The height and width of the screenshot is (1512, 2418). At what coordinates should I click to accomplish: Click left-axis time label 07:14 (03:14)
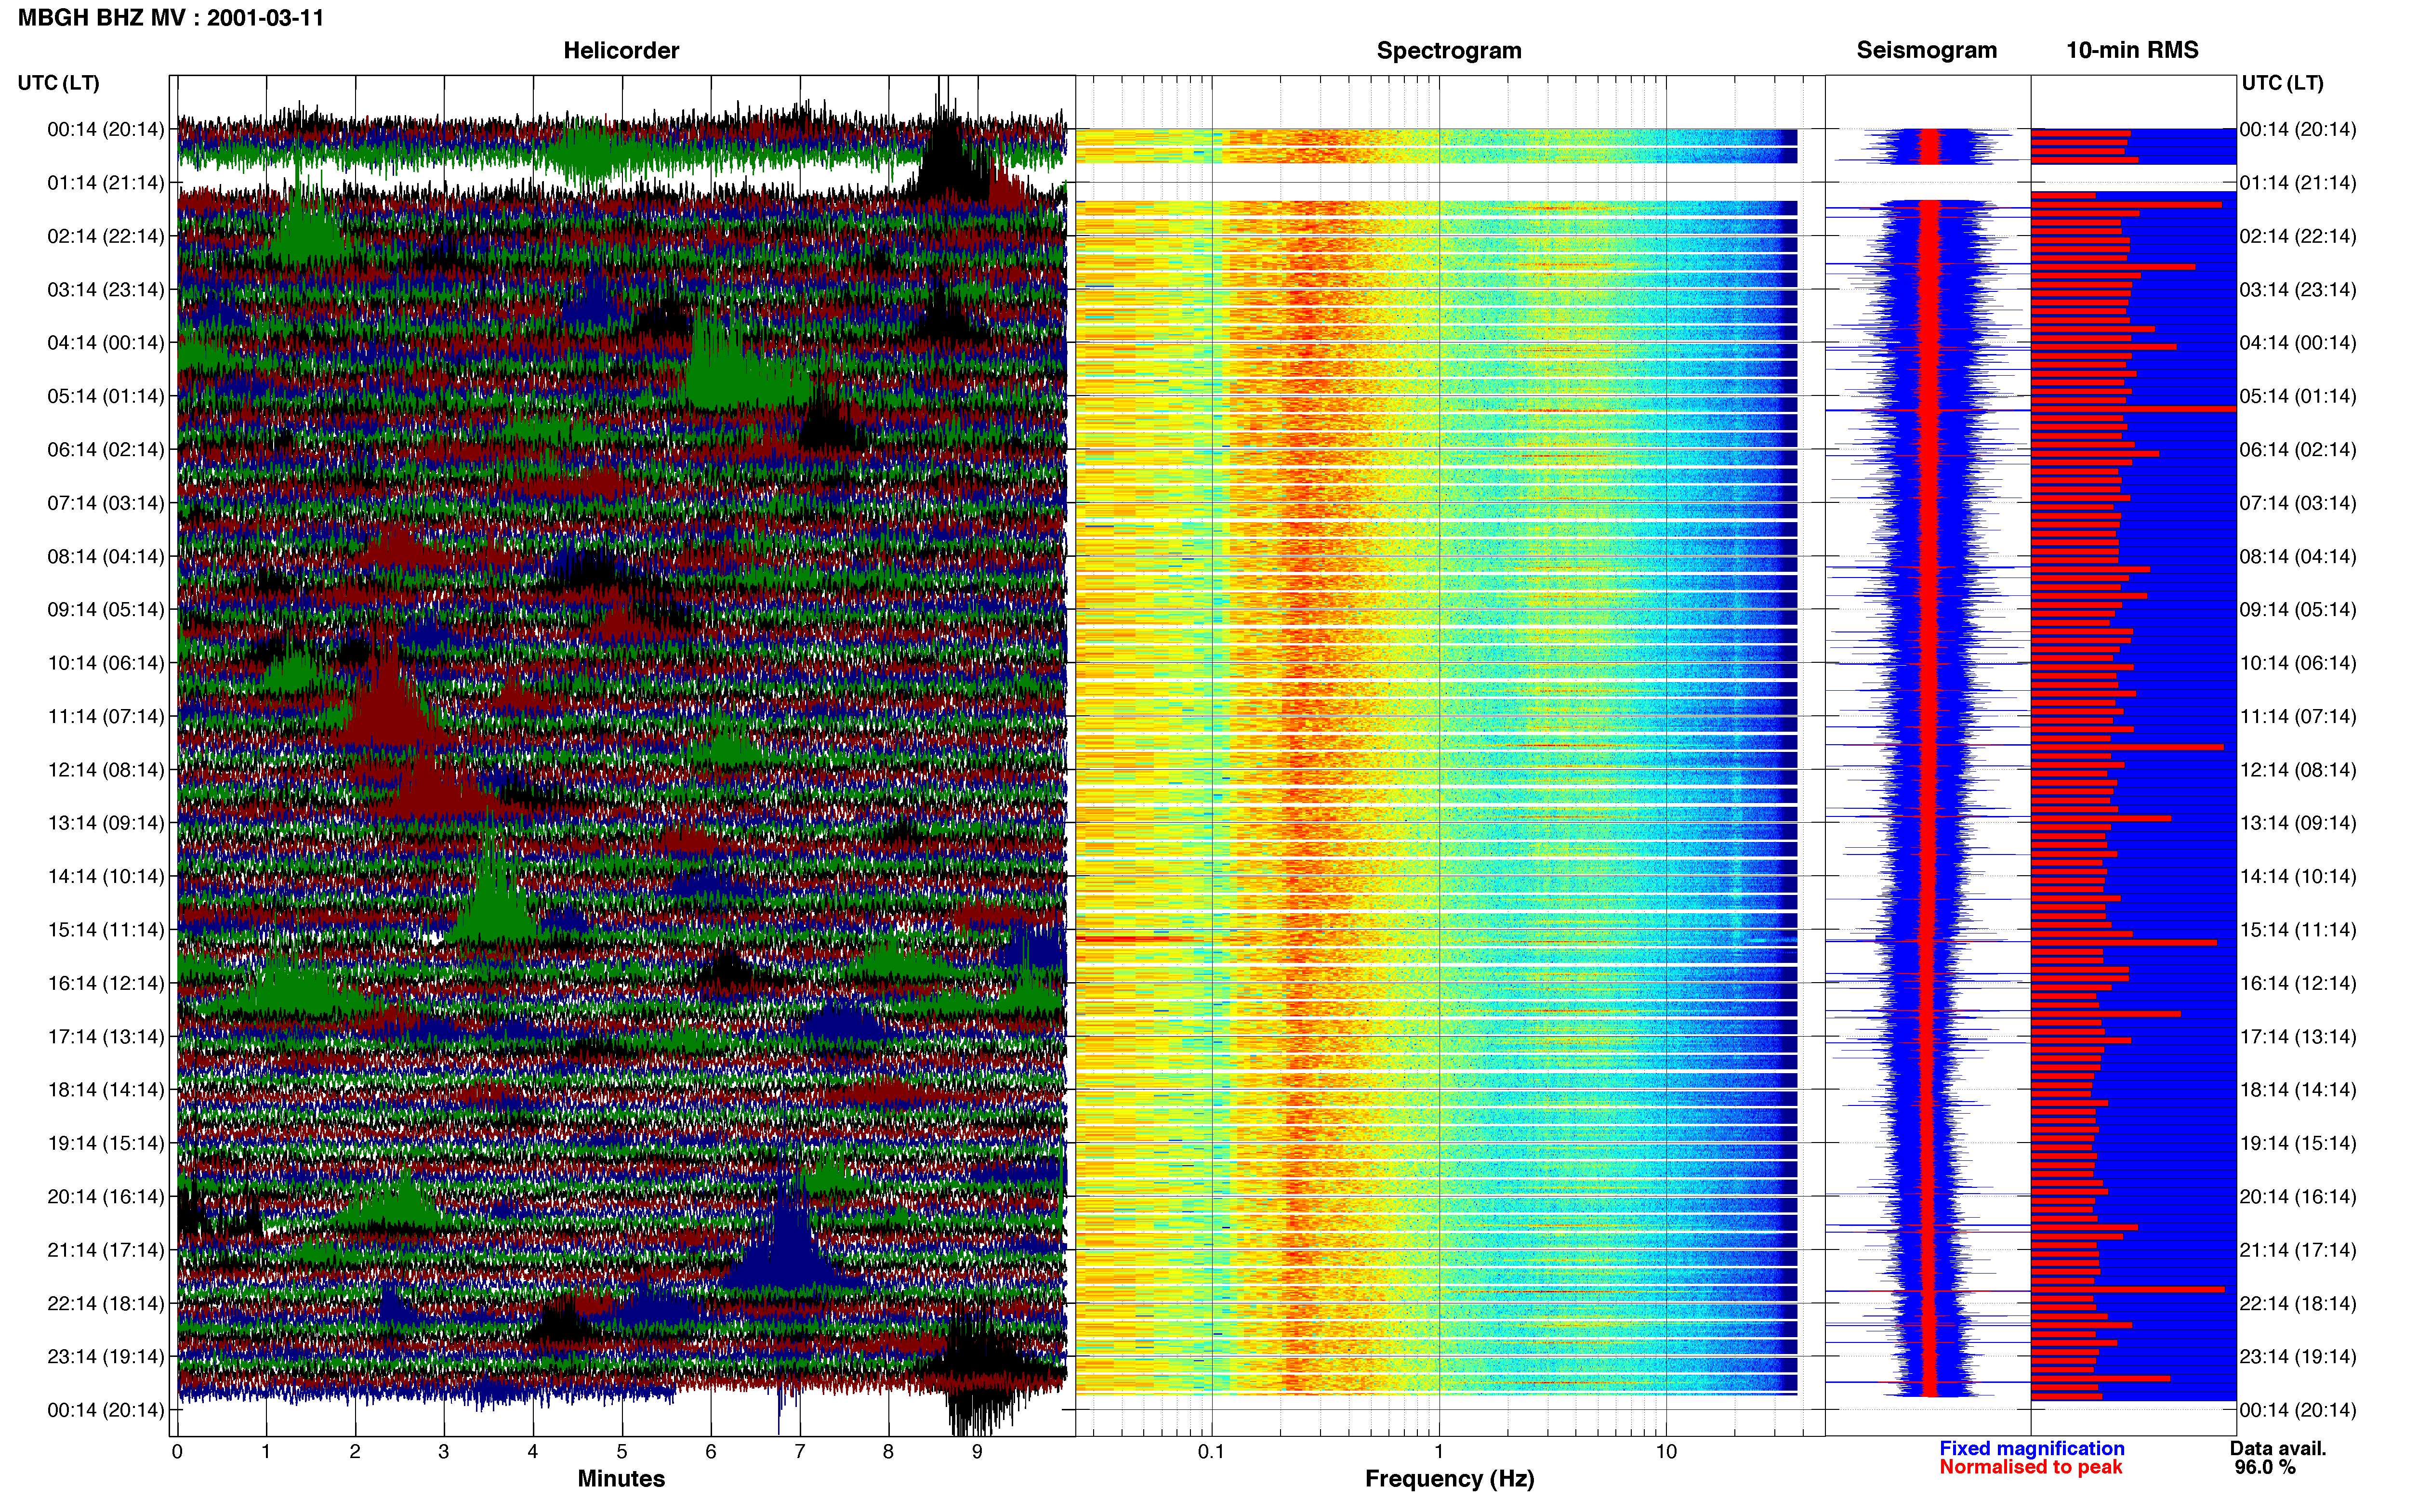point(106,503)
